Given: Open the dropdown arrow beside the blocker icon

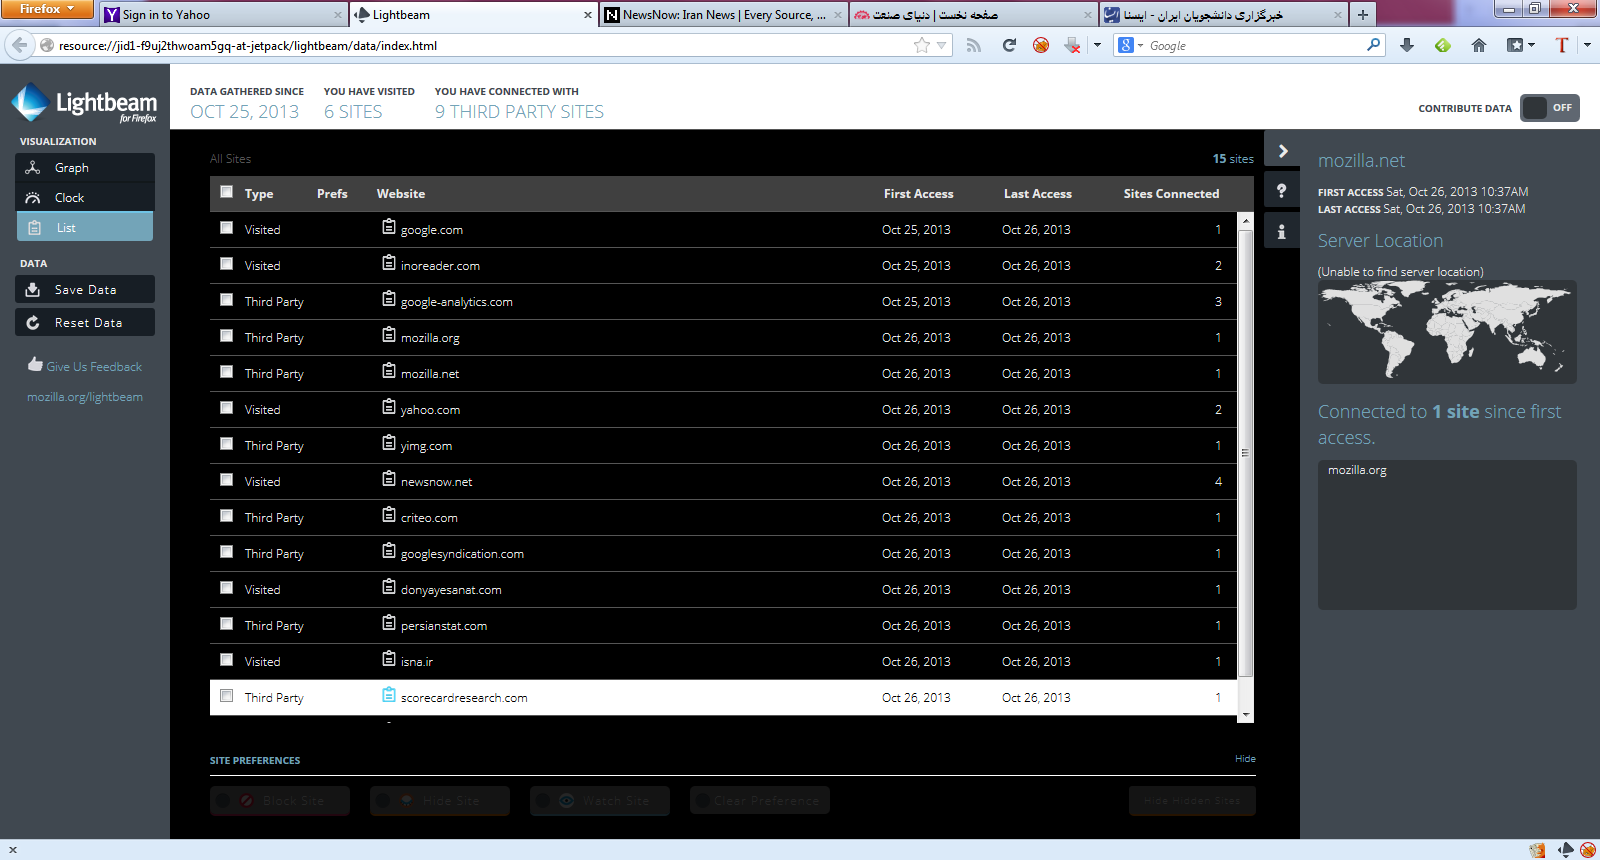Looking at the screenshot, I should (x=1097, y=45).
